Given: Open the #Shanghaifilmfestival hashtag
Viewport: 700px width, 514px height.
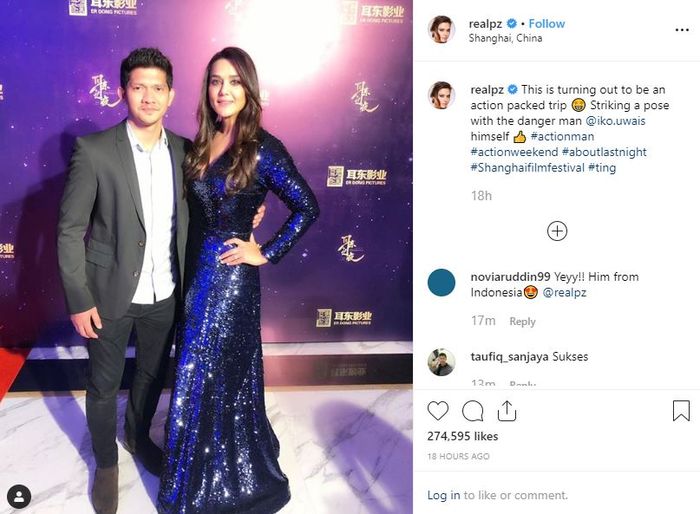Looking at the screenshot, I should pyautogui.click(x=527, y=167).
